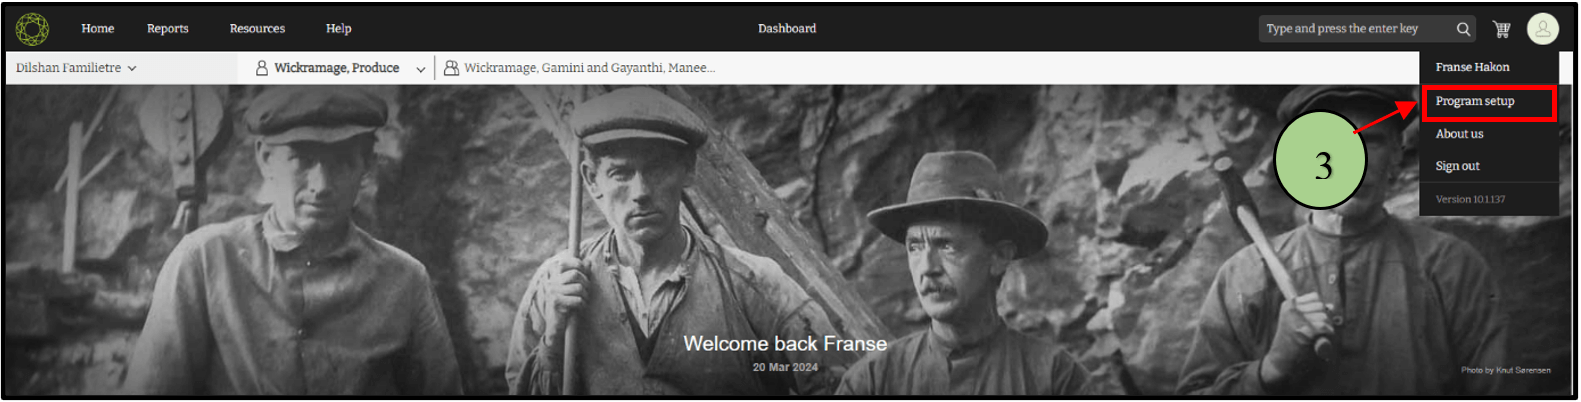Click the search magnifier icon

[1463, 29]
